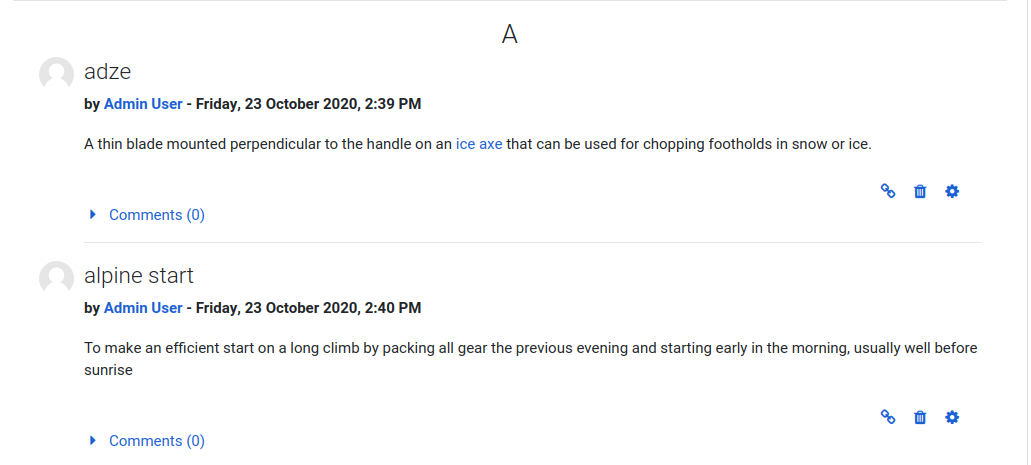Follow the ice axe glossary link
The width and height of the screenshot is (1031, 465).
479,145
